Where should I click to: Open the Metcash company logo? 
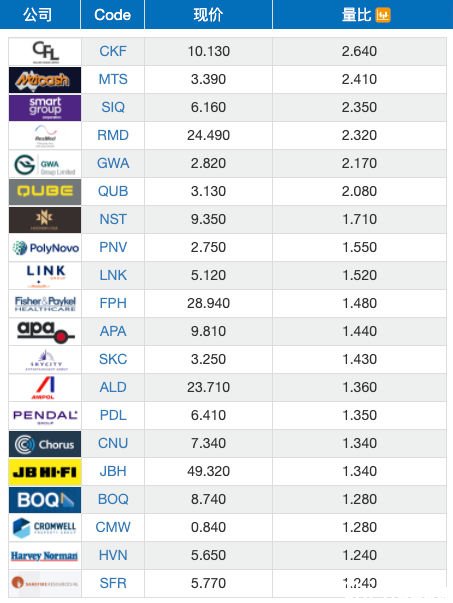click(x=45, y=80)
